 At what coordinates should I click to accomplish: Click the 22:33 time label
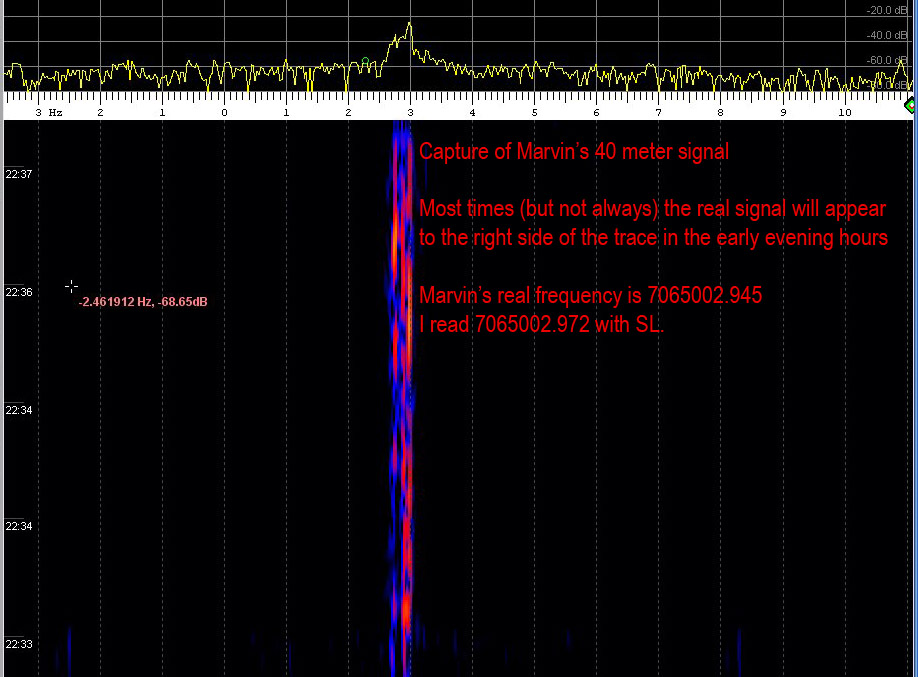[19, 643]
